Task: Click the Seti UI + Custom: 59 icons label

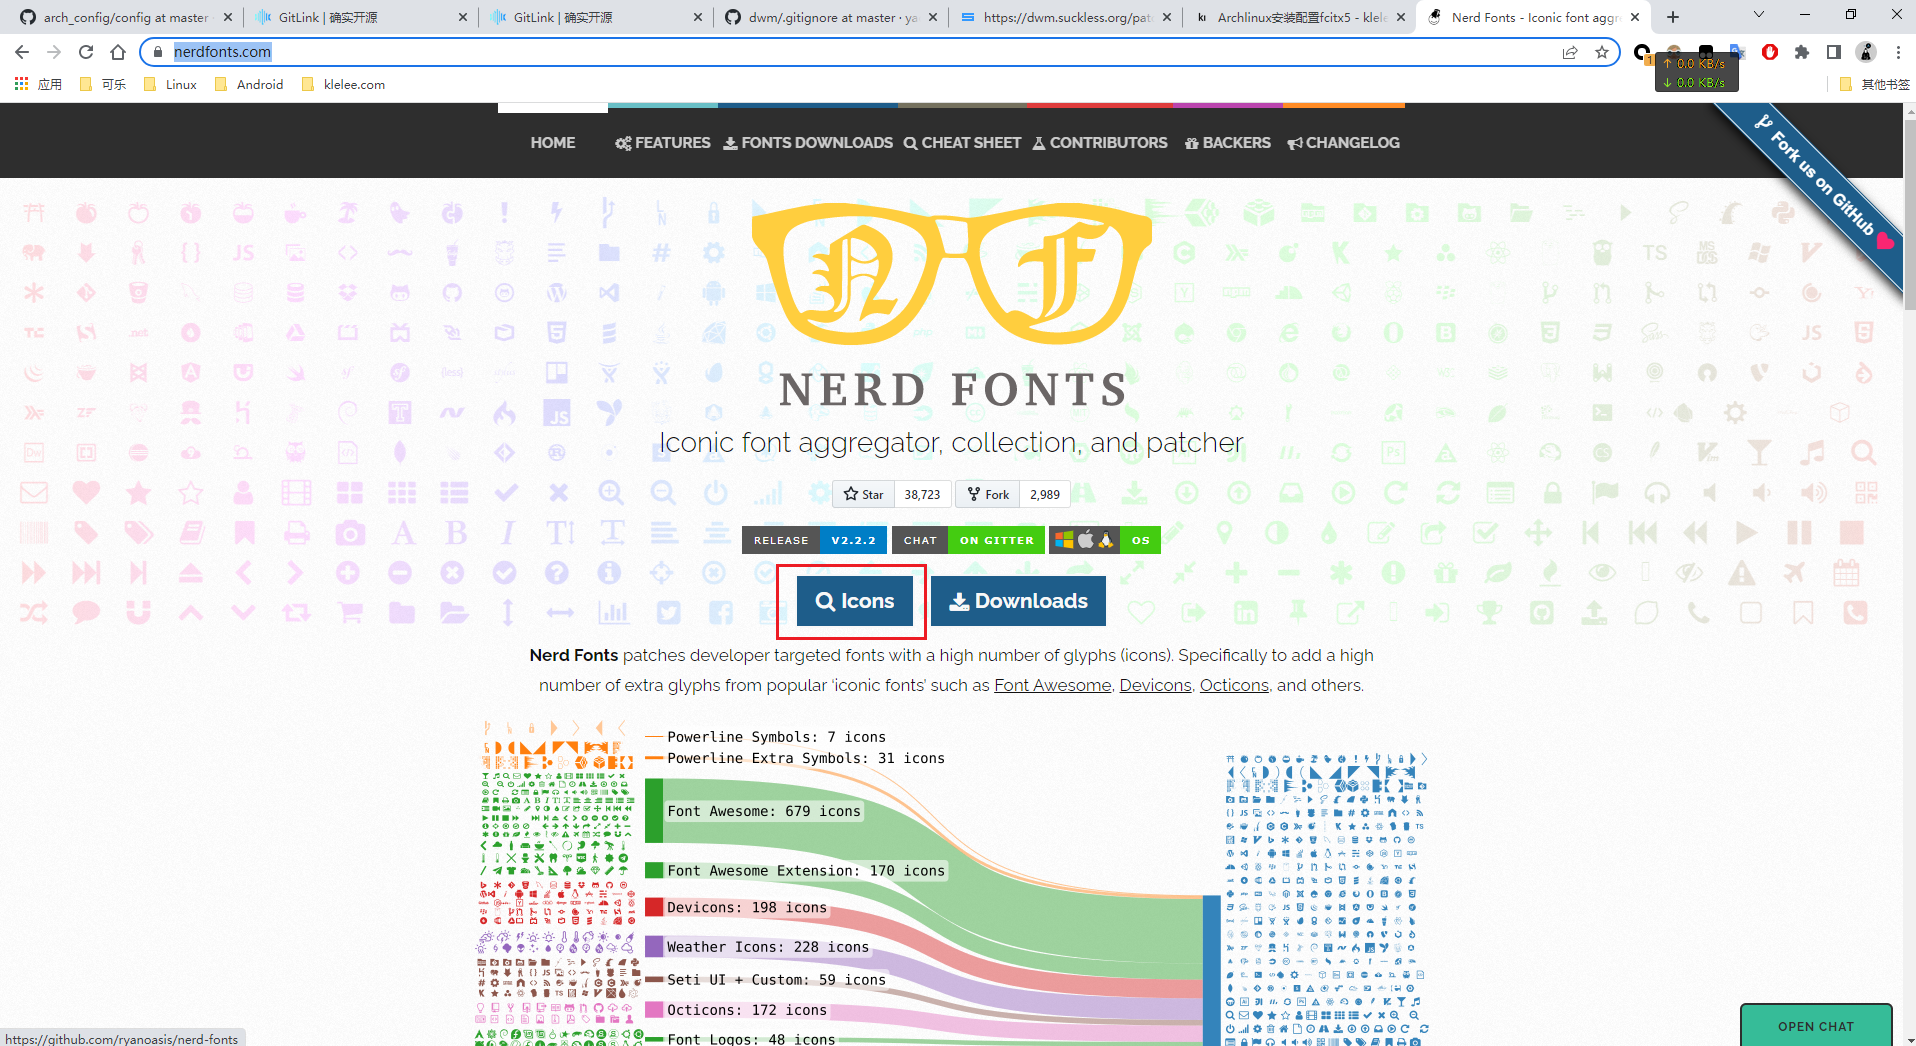Action: pyautogui.click(x=776, y=980)
